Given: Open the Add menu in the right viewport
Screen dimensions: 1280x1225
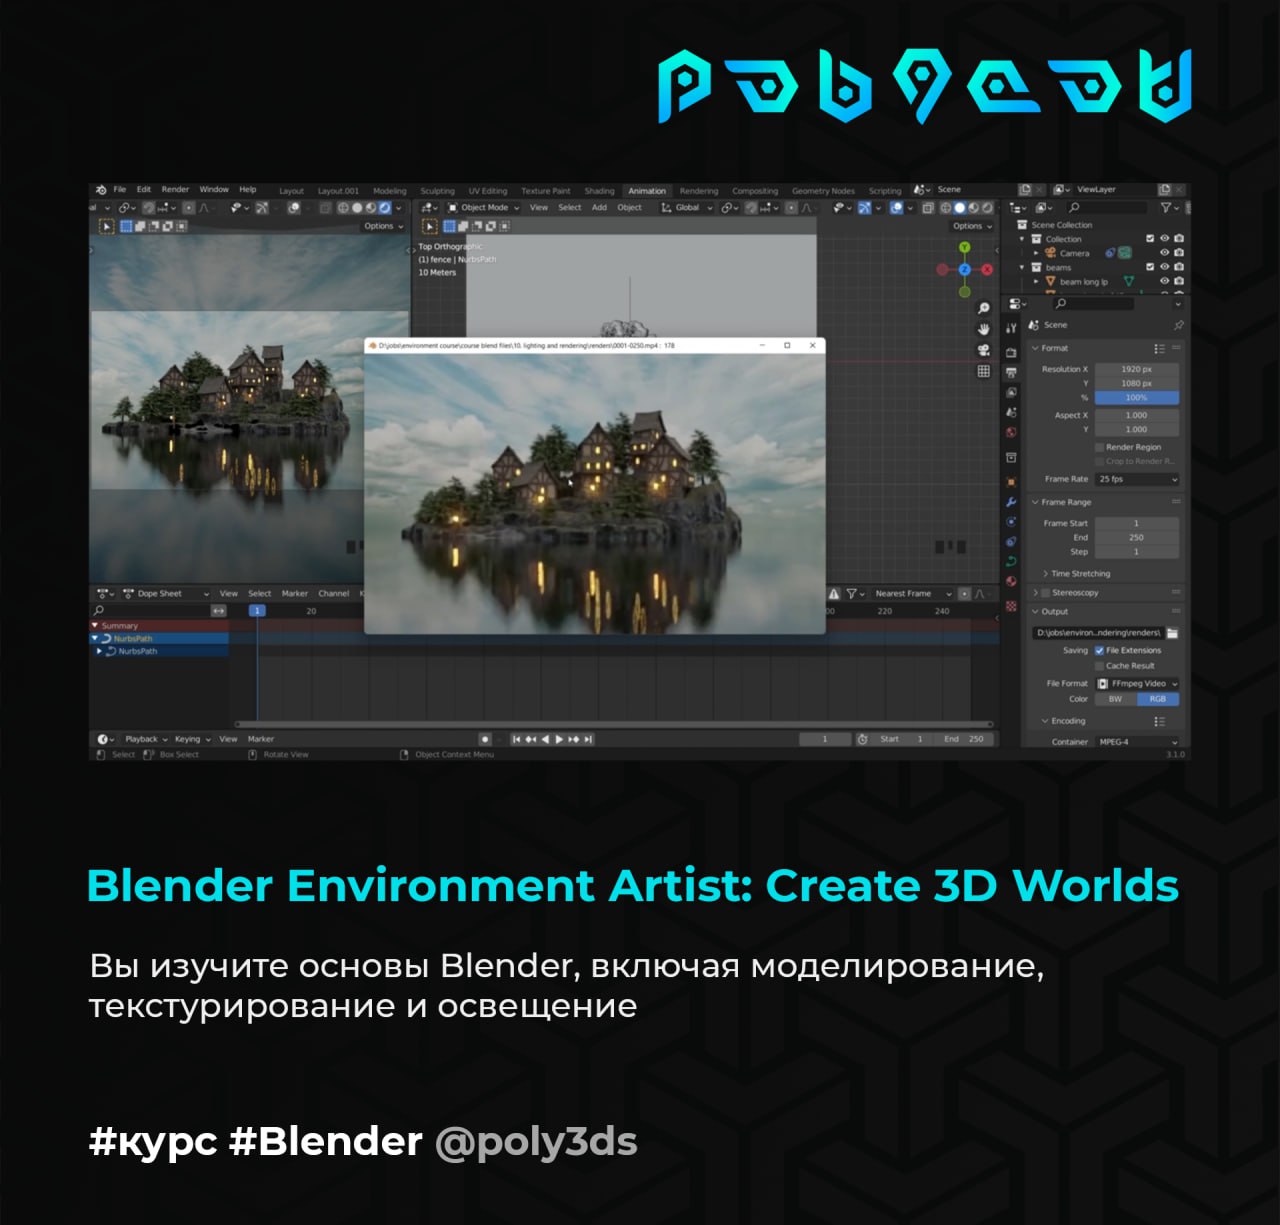Looking at the screenshot, I should point(599,208).
